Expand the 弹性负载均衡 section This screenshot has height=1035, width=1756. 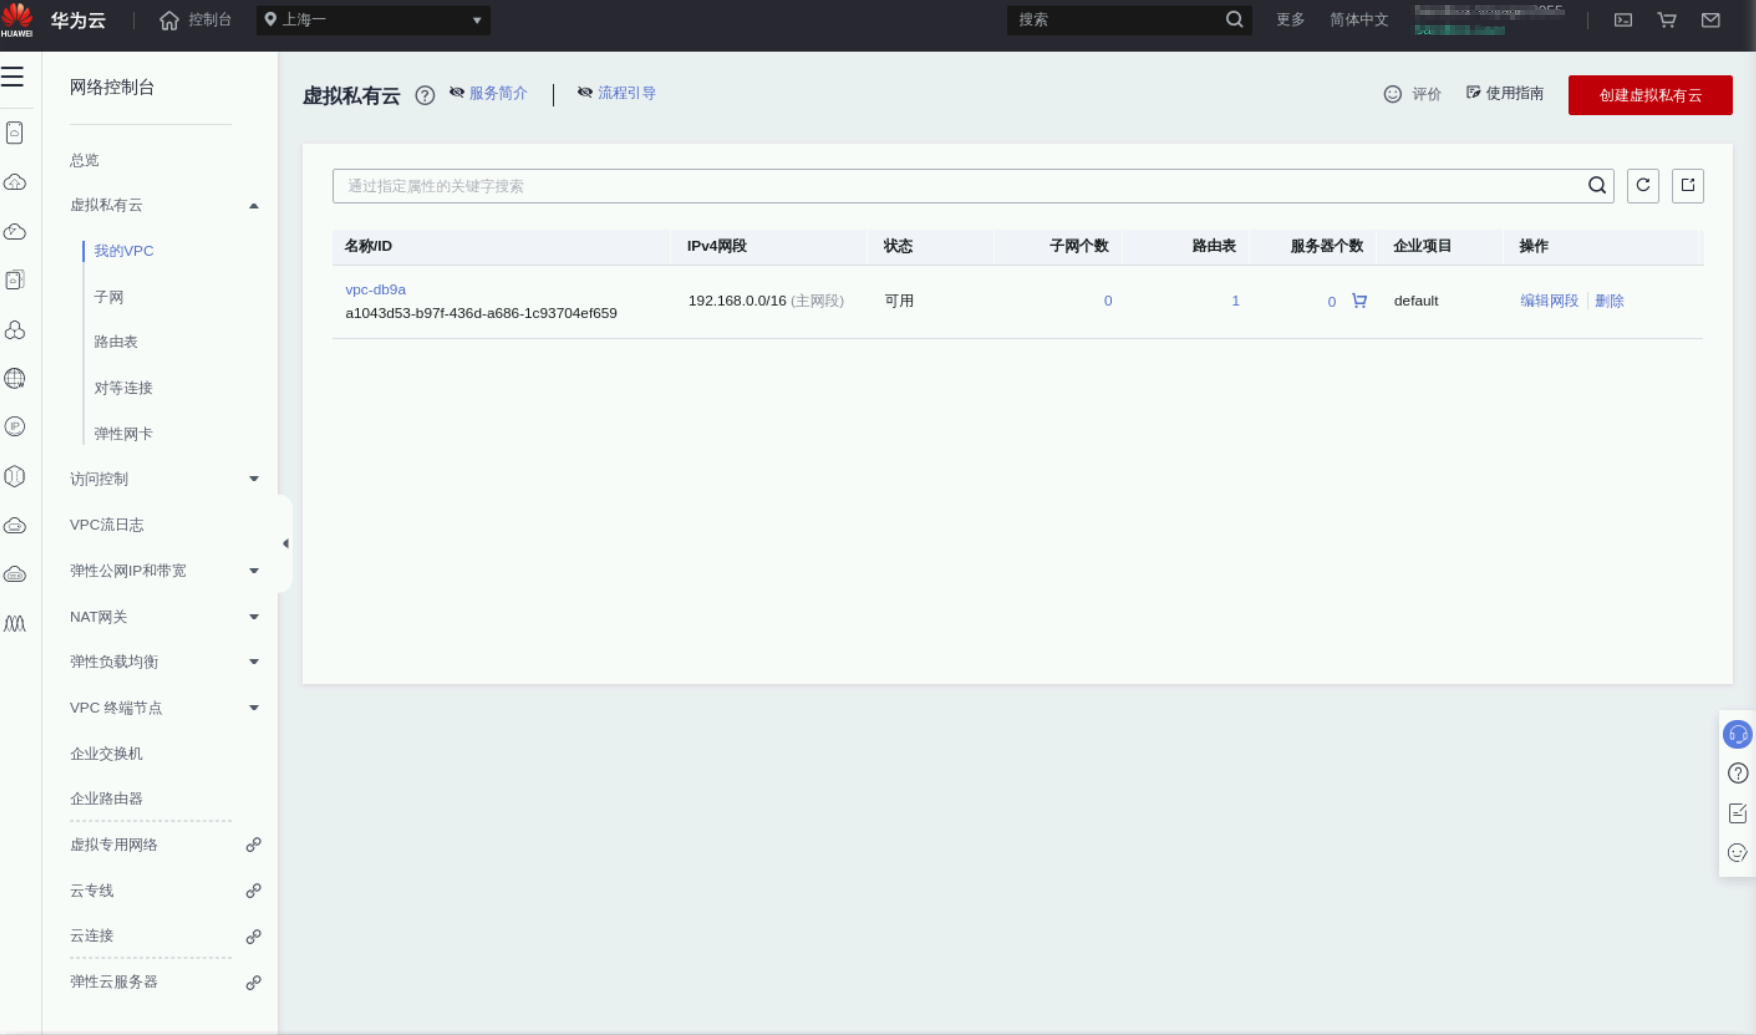tap(254, 662)
